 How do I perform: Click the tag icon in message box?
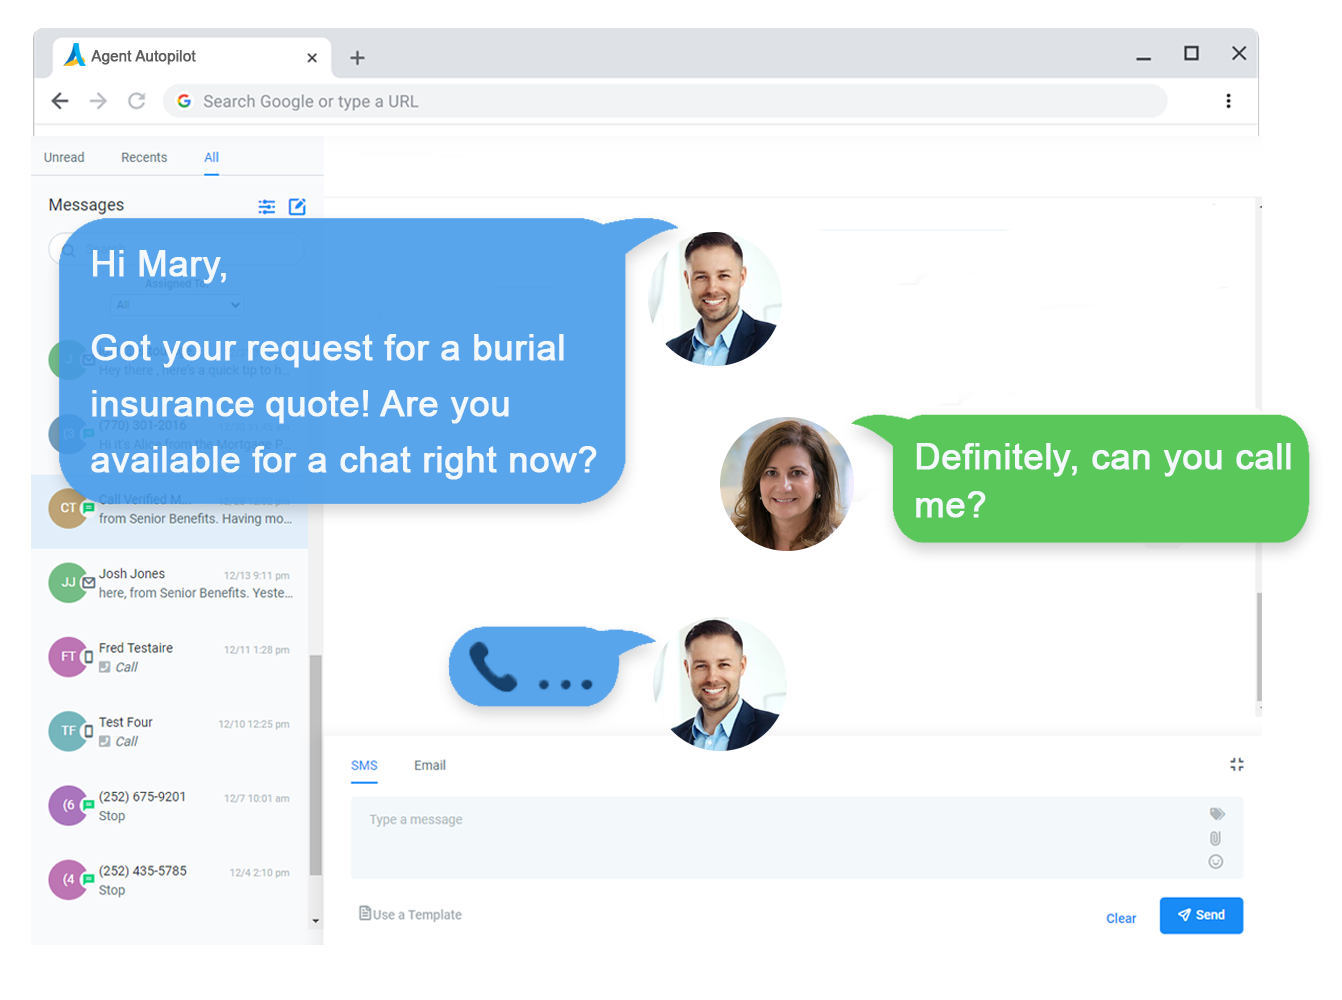click(1217, 814)
